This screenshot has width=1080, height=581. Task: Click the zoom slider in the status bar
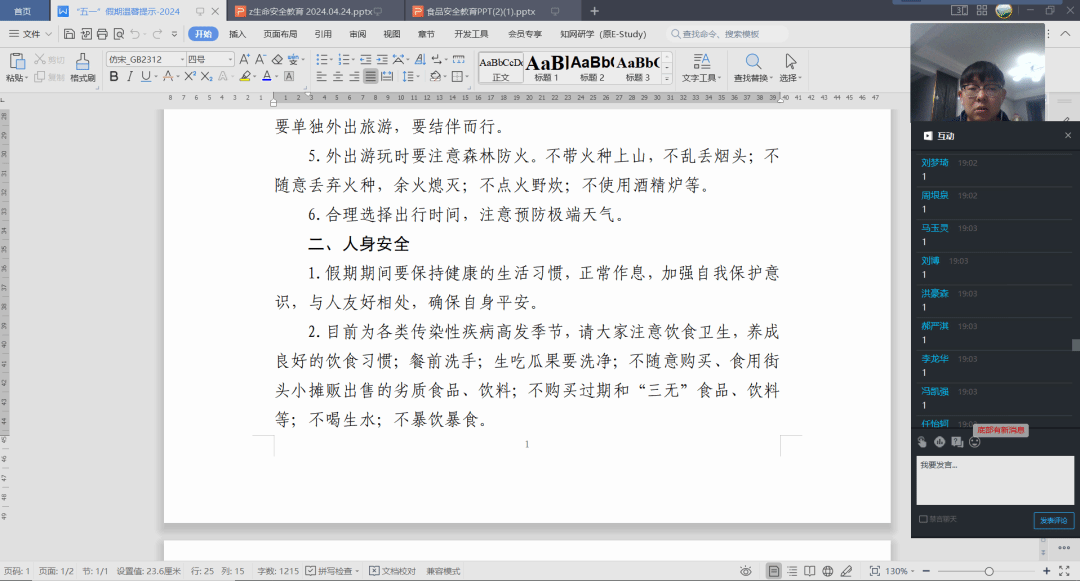tap(988, 571)
